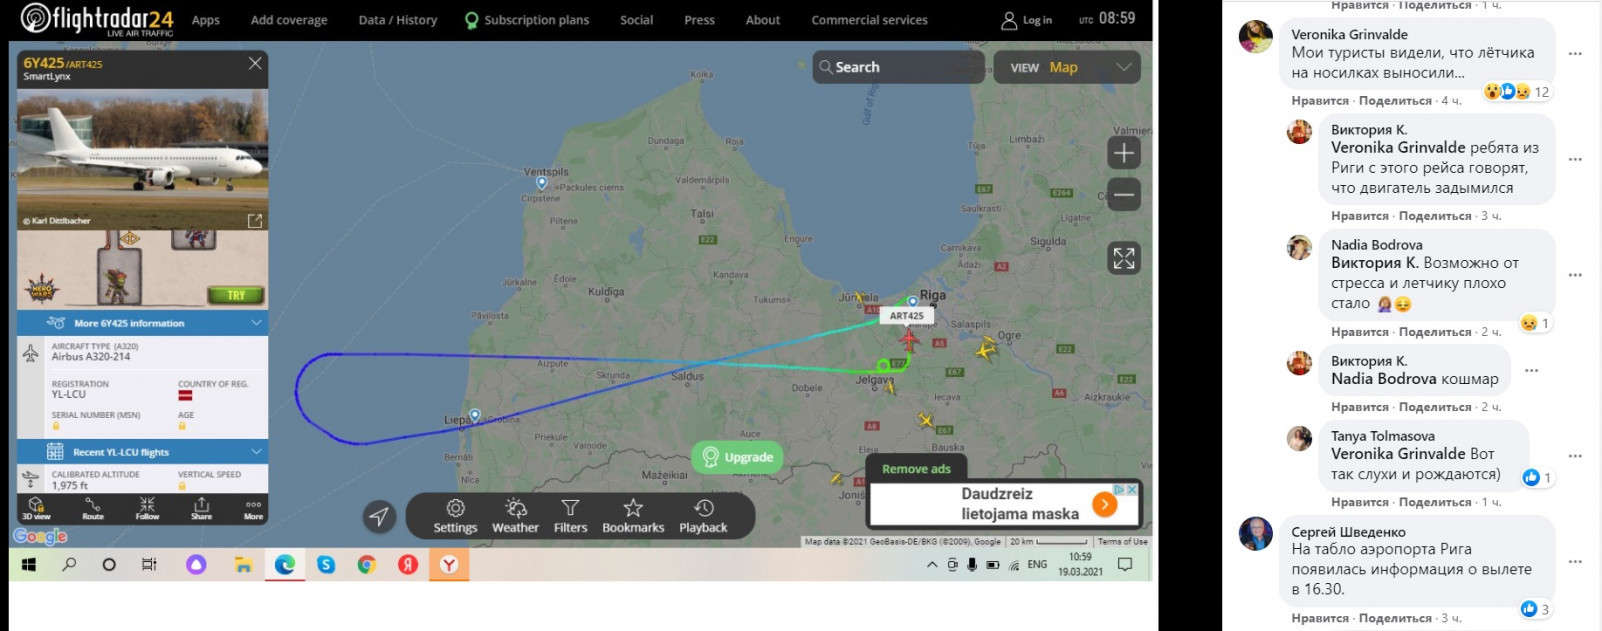This screenshot has width=1602, height=631.
Task: Toggle Follow aircraft mode
Action: 147,508
